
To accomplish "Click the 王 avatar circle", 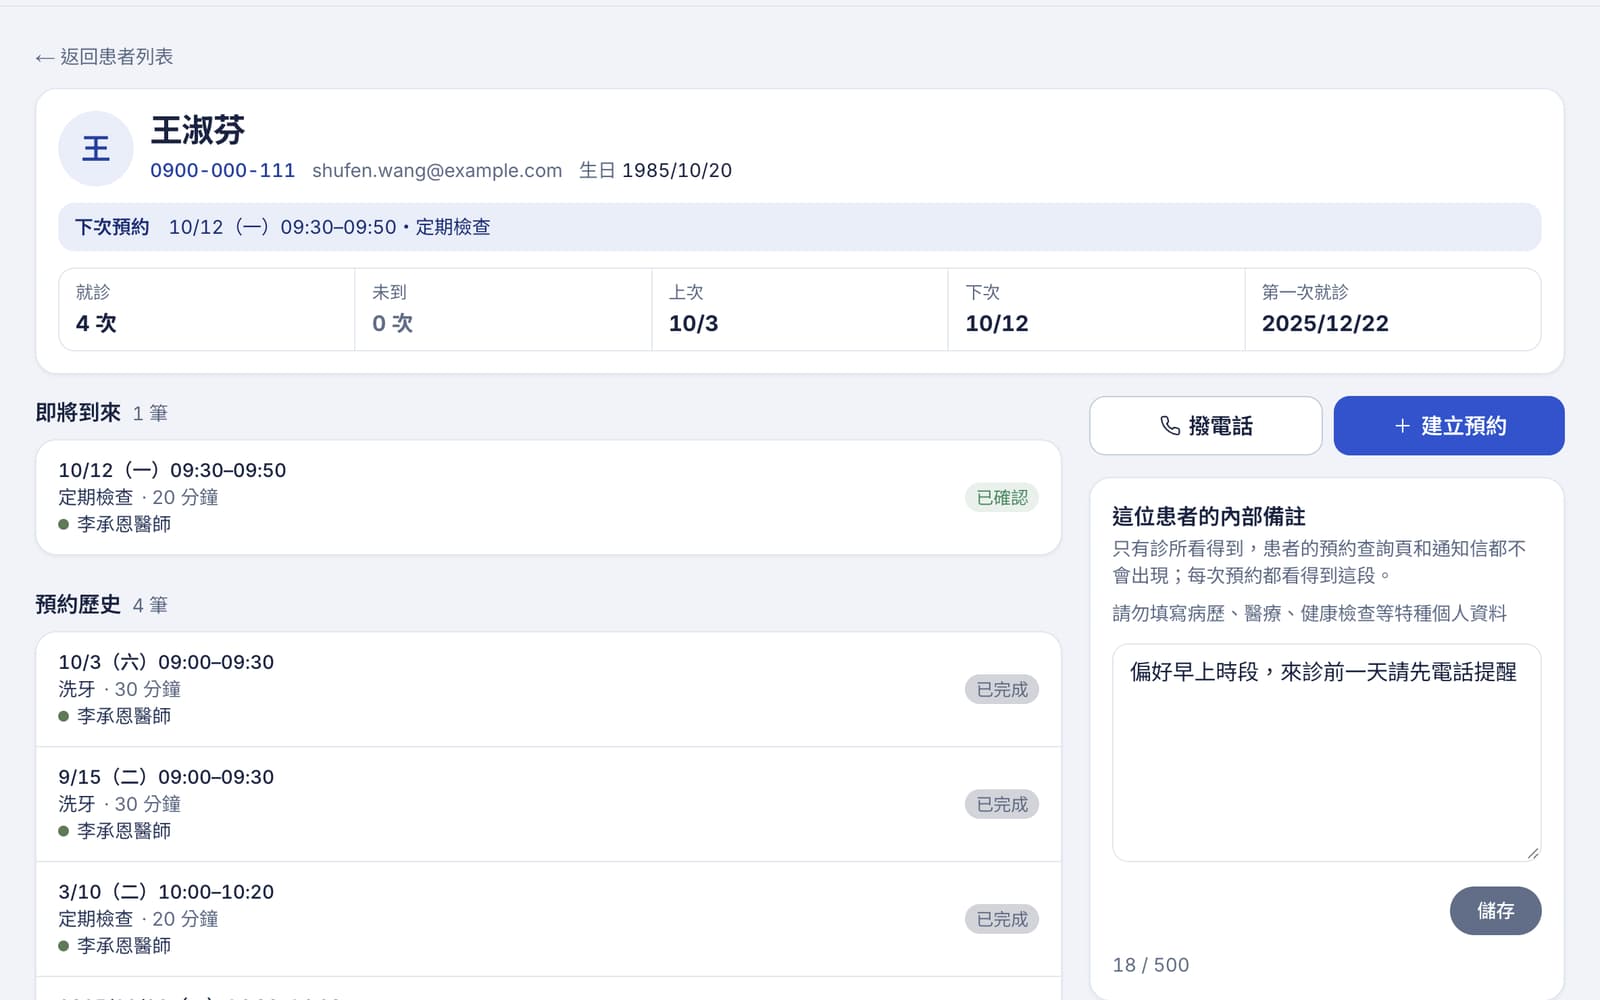I will 96,149.
